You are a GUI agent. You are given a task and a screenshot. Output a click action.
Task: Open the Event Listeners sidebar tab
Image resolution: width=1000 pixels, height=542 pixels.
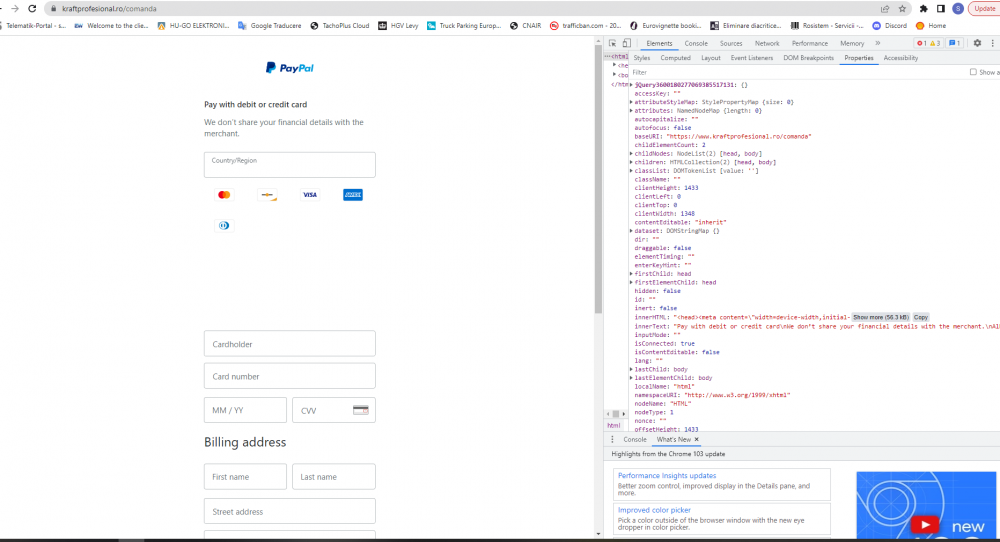[751, 58]
